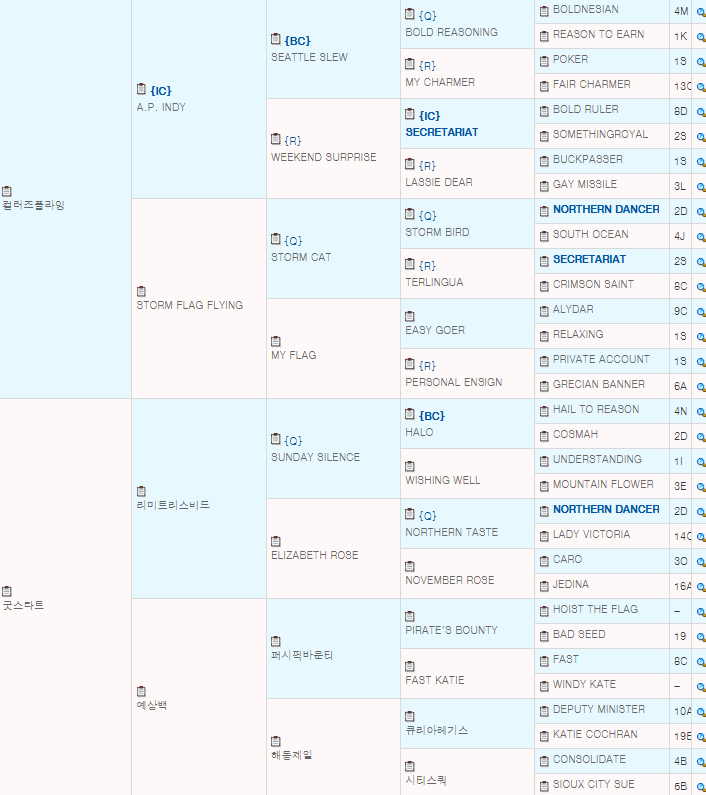Click clipboard icon beside SOUTH OCEAN

point(544,236)
